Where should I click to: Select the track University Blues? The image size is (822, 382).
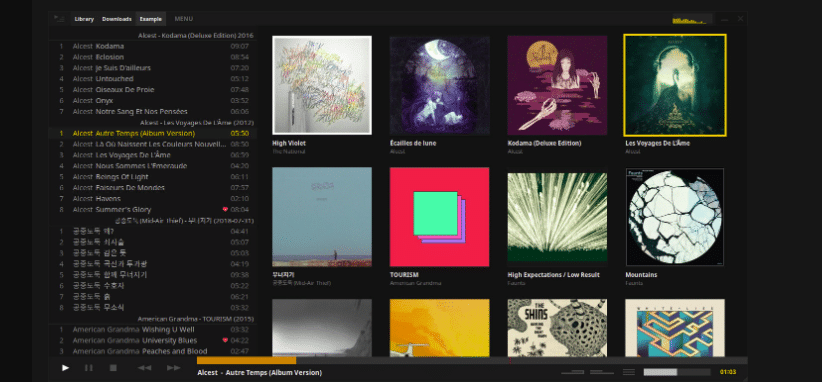point(152,340)
